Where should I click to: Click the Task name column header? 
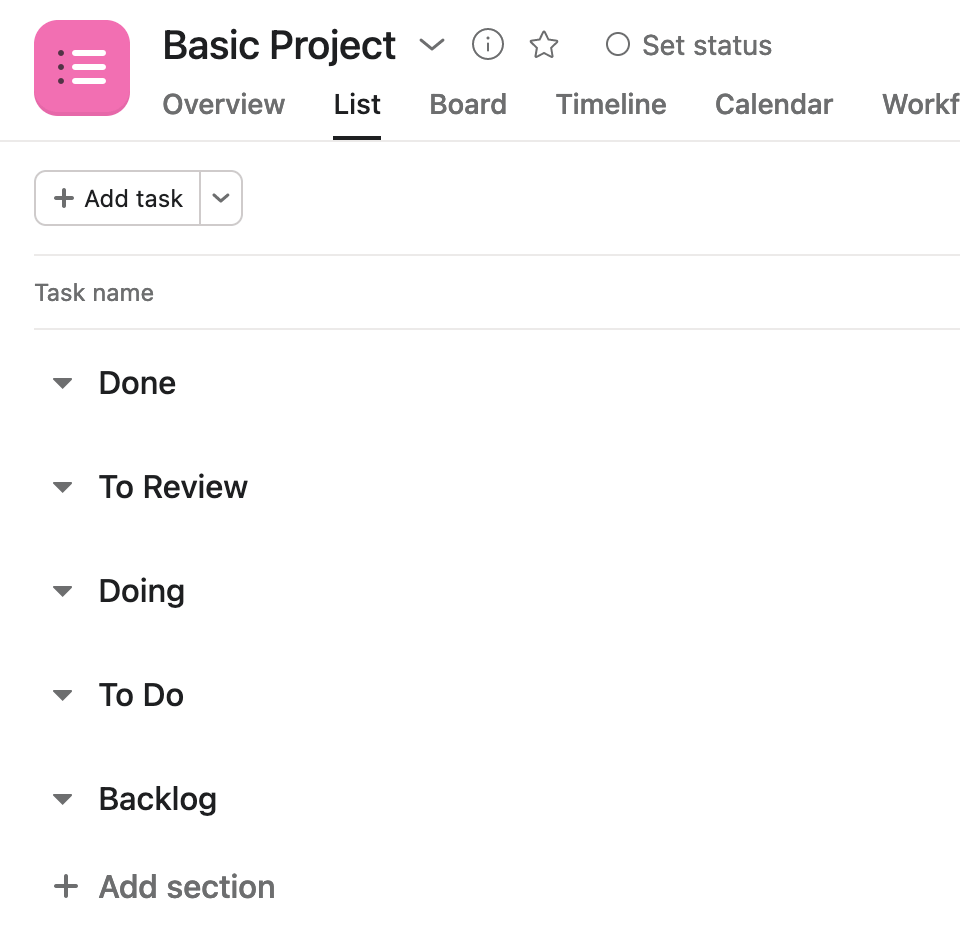click(94, 293)
